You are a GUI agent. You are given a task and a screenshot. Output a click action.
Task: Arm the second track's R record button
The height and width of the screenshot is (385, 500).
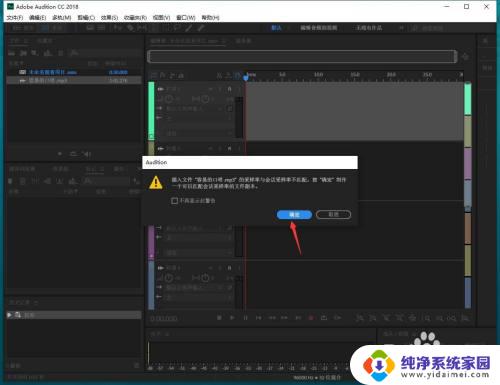click(229, 148)
